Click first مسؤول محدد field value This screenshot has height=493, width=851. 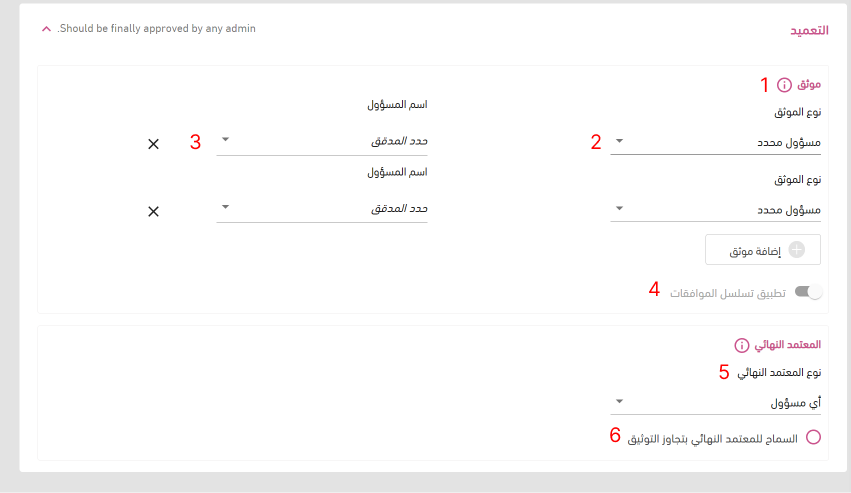(x=789, y=143)
